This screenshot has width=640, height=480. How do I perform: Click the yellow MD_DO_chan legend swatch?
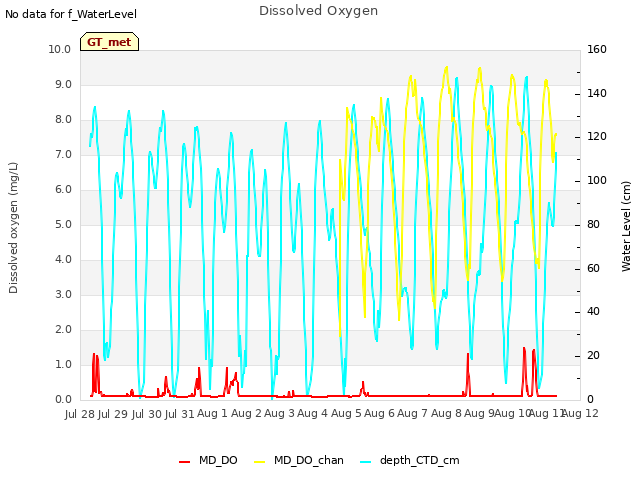pyautogui.click(x=259, y=462)
